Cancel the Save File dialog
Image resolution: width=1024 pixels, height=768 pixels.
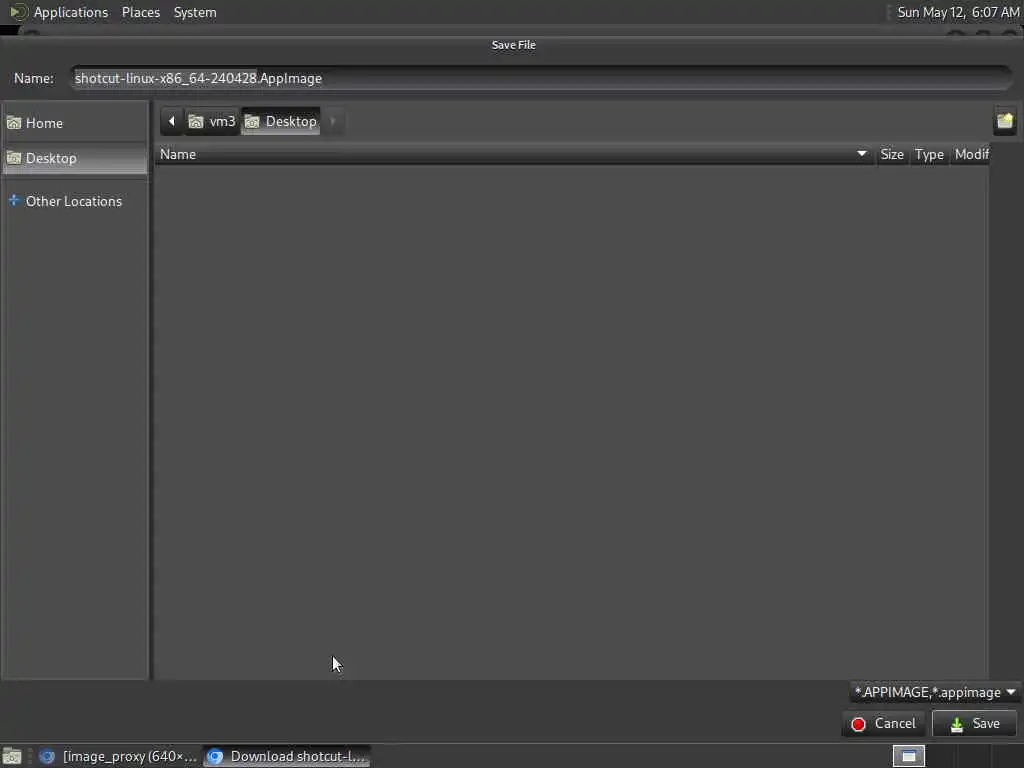tap(884, 724)
